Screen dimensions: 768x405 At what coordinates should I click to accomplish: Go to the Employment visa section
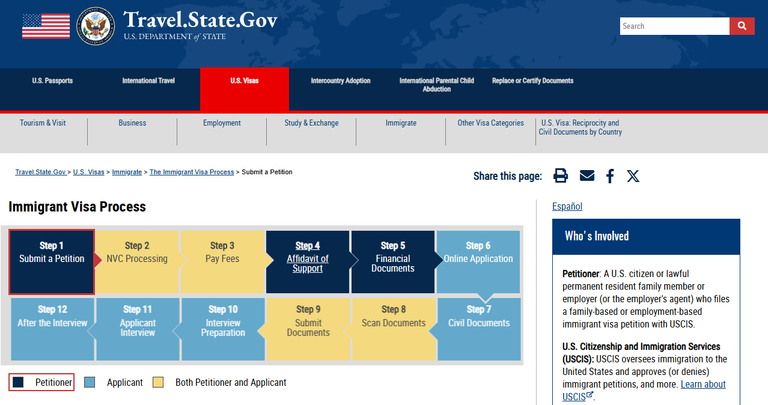[x=222, y=123]
